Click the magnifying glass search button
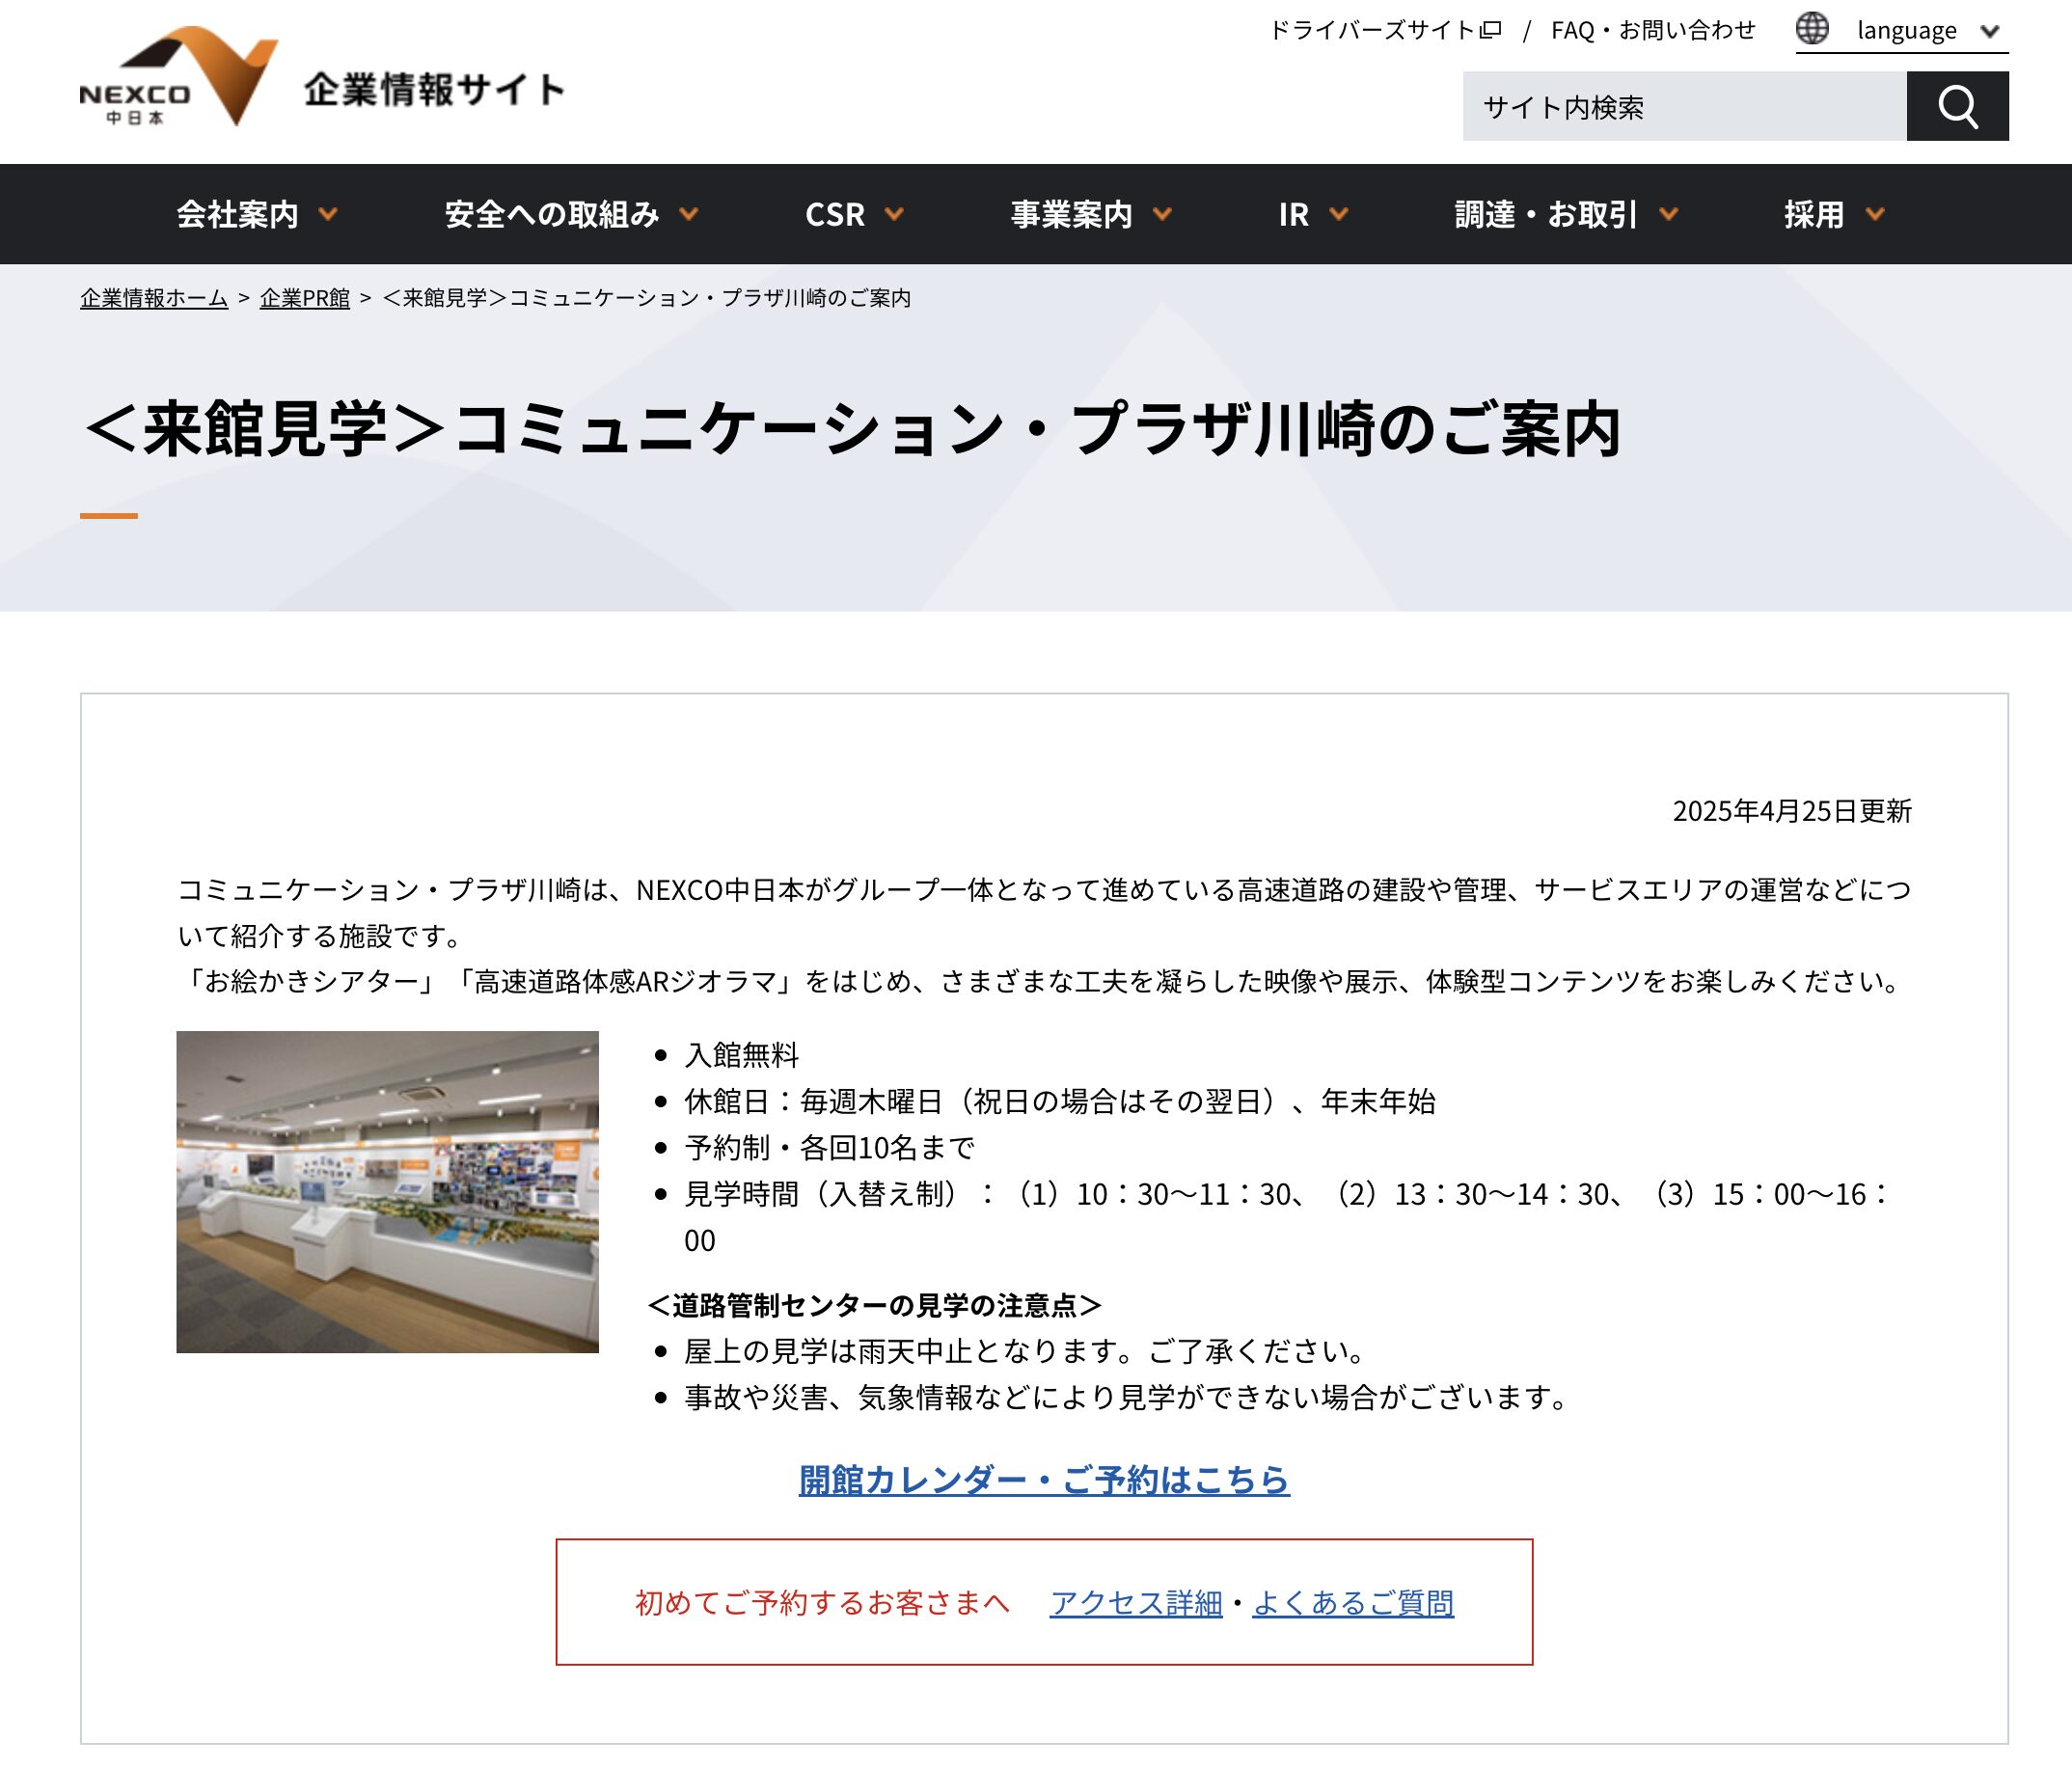2072x1767 pixels. (1956, 106)
